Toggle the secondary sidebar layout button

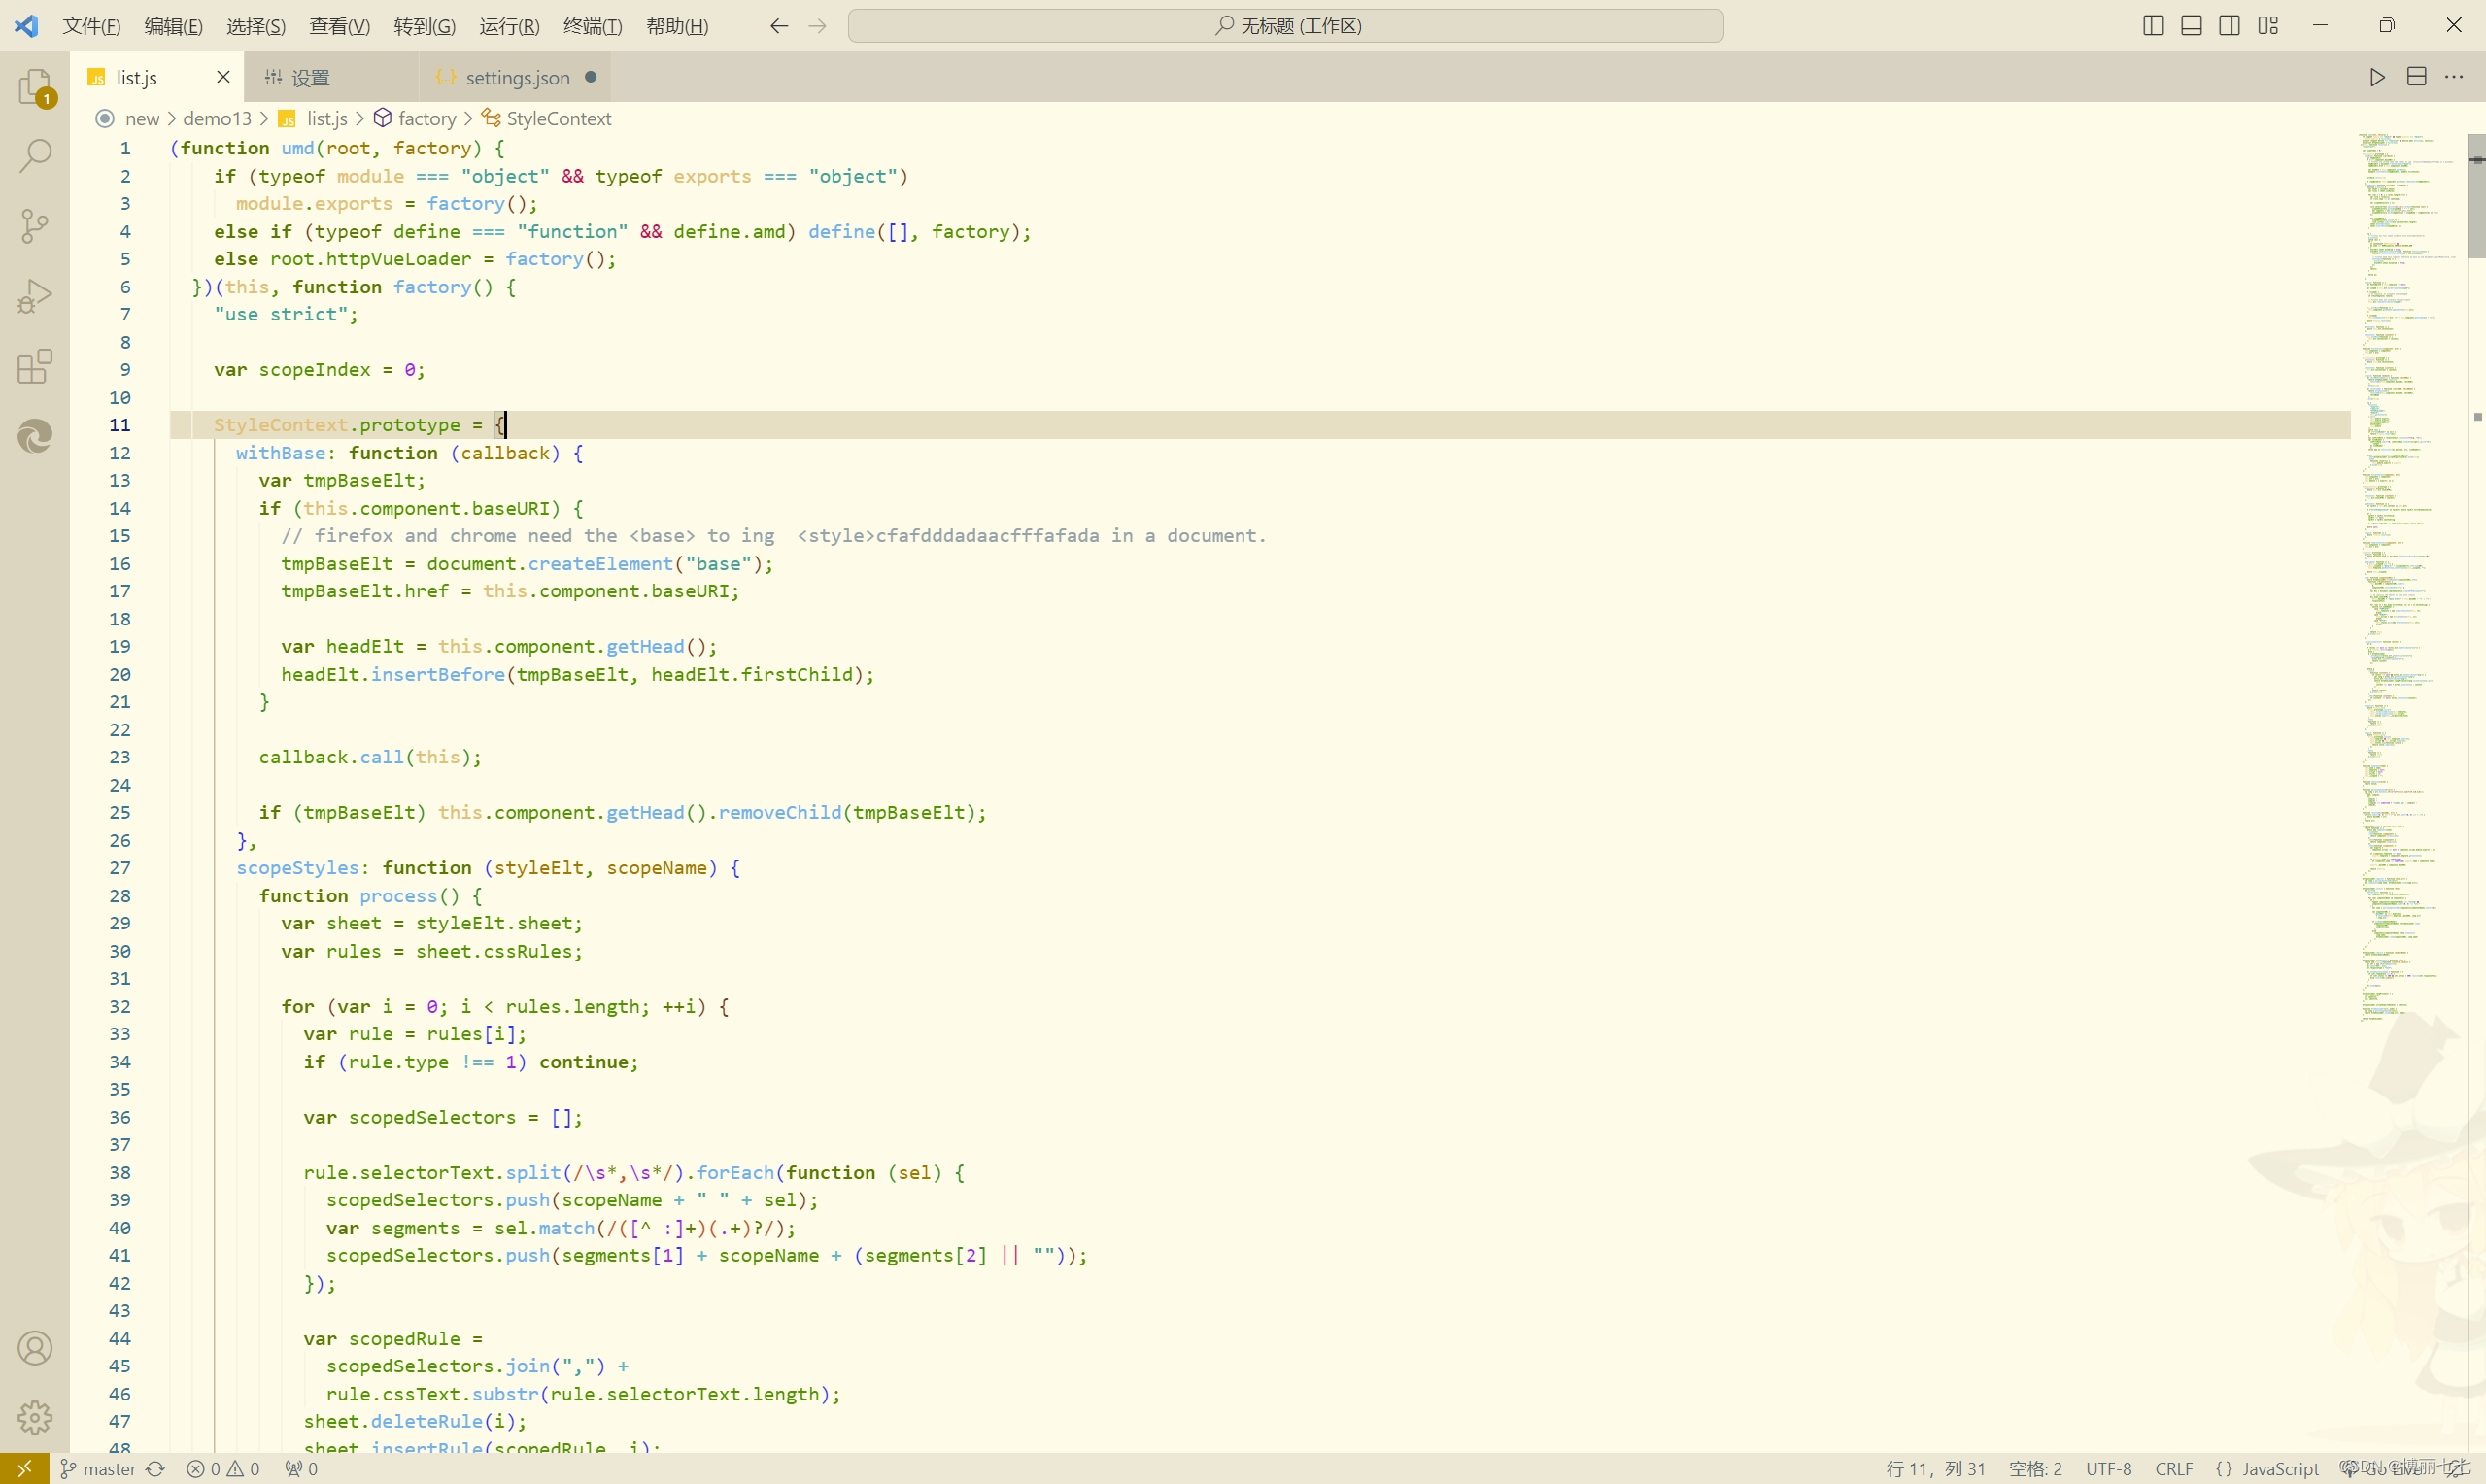[x=2229, y=26]
